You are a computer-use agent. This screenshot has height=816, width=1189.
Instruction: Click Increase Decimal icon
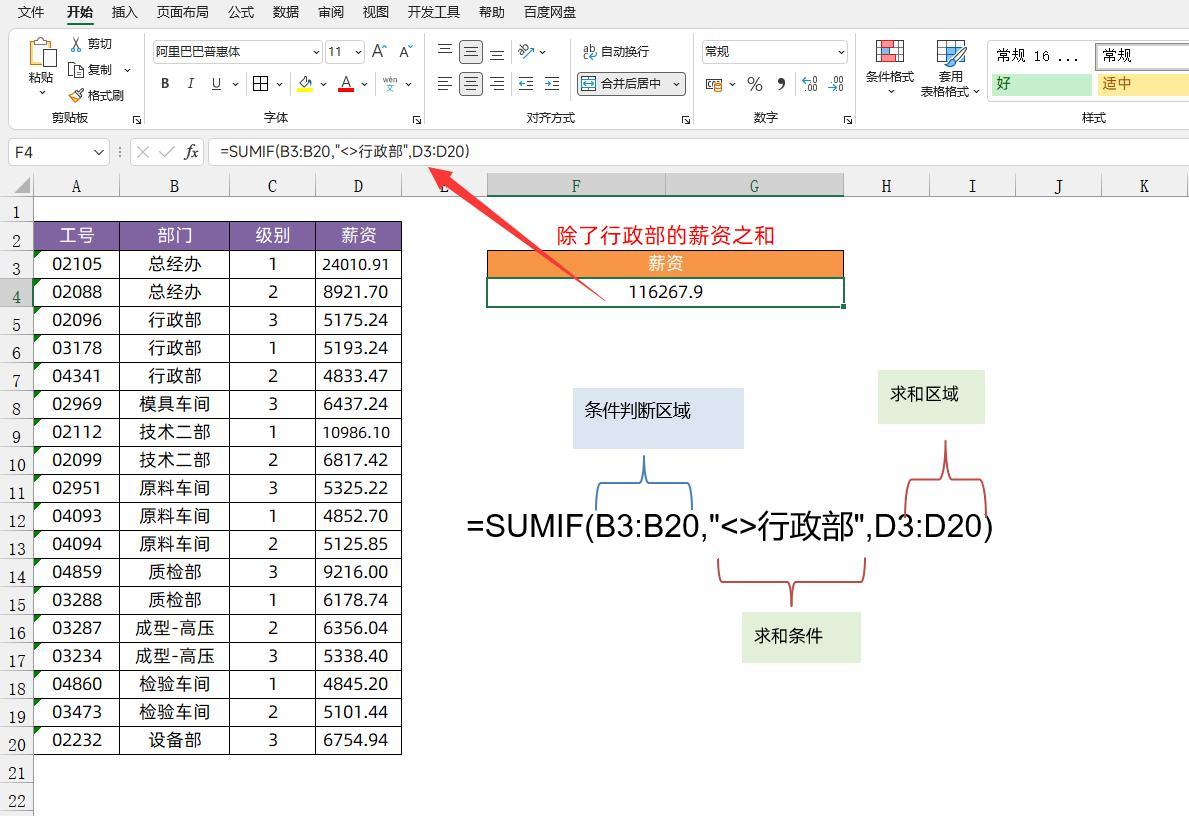tap(810, 84)
